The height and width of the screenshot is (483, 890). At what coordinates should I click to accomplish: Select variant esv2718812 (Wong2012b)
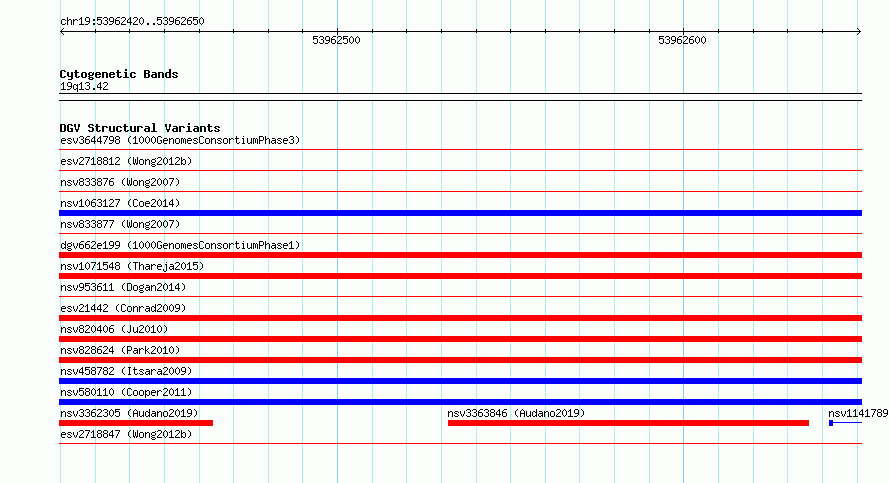pyautogui.click(x=126, y=161)
